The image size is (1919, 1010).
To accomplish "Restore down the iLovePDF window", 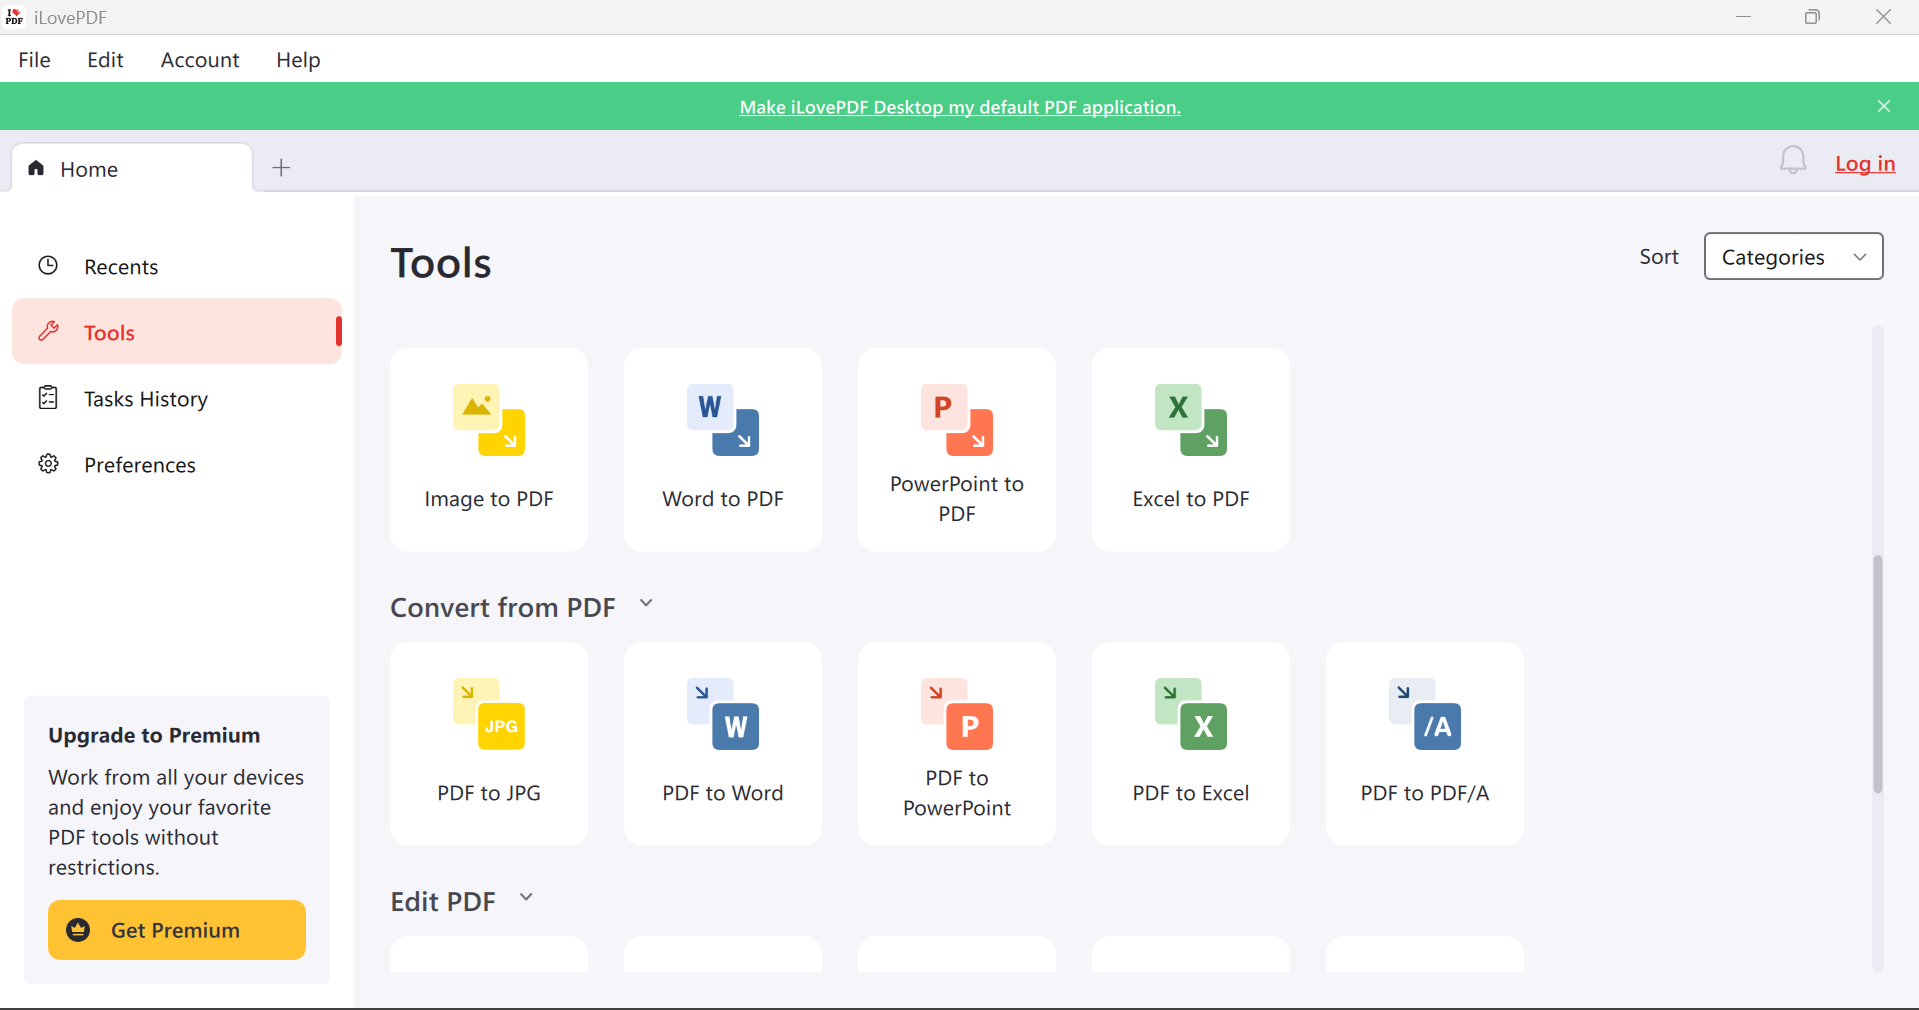I will [1812, 17].
